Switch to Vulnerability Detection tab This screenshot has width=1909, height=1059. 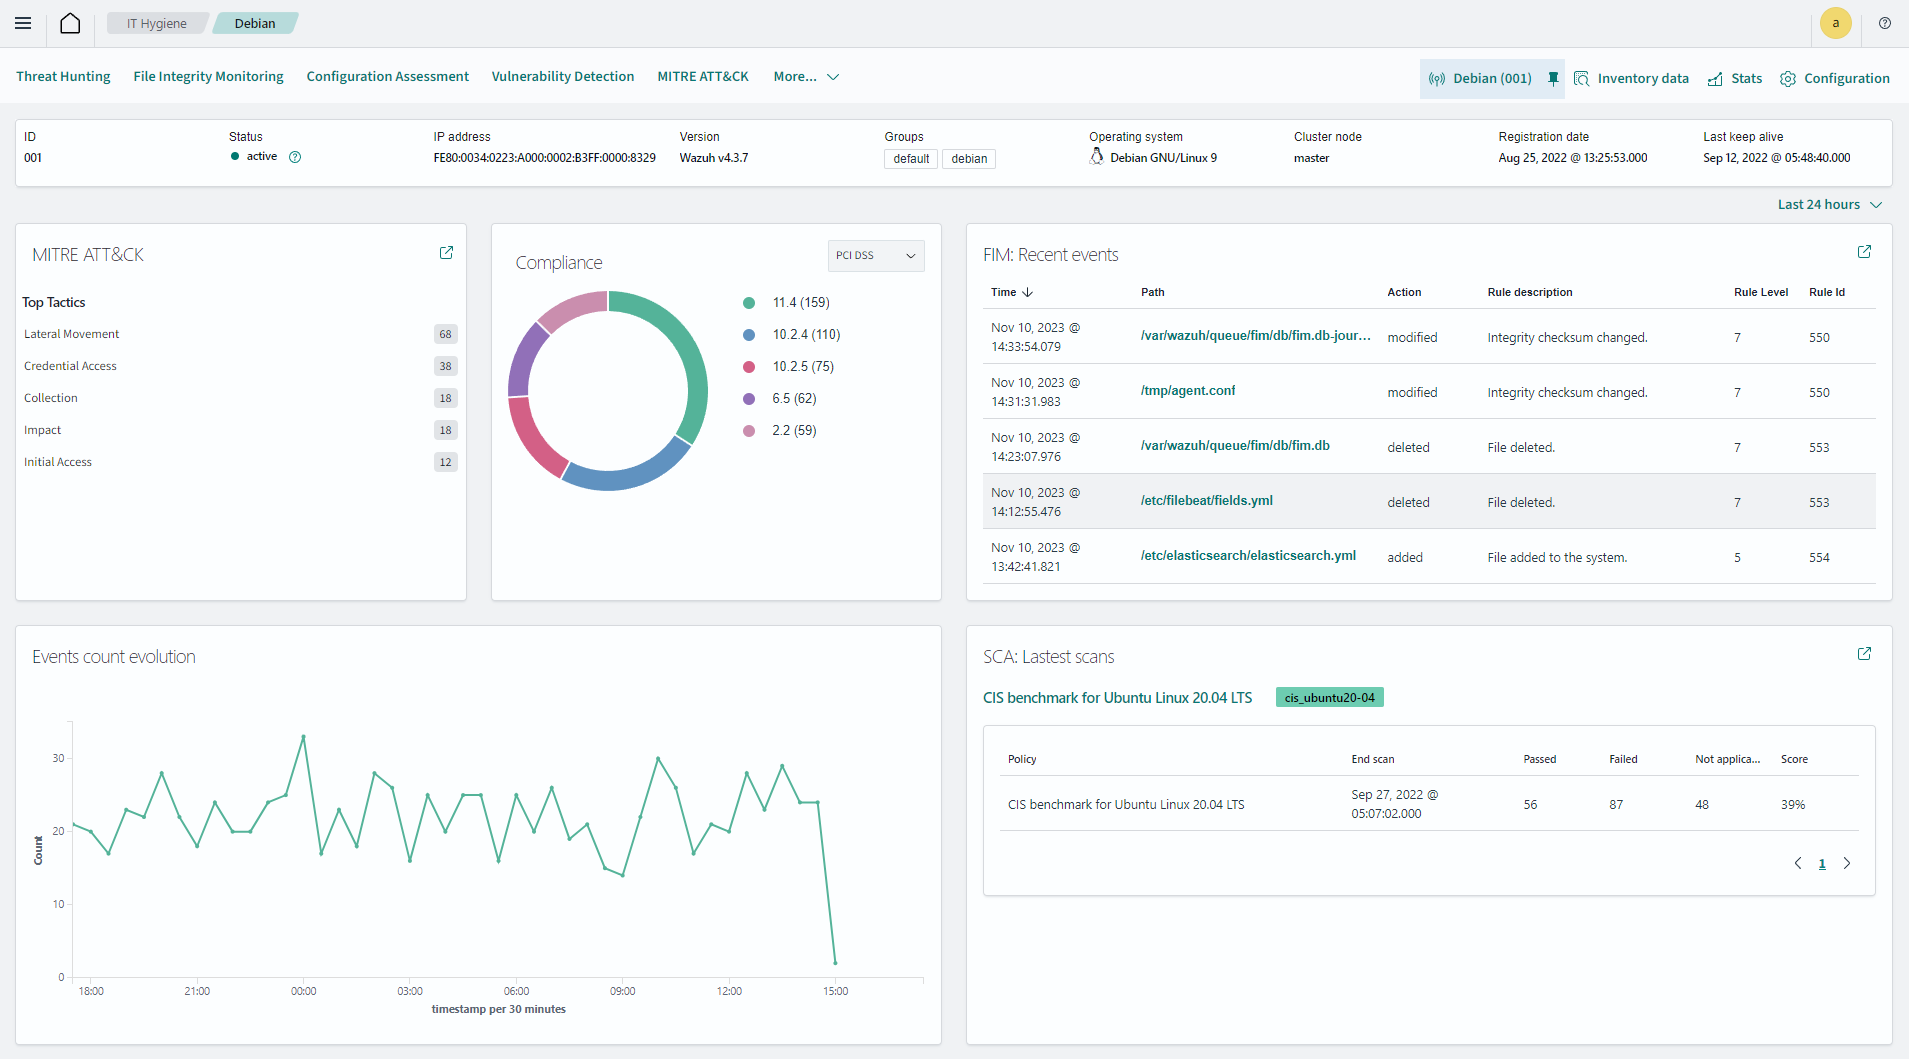point(562,76)
